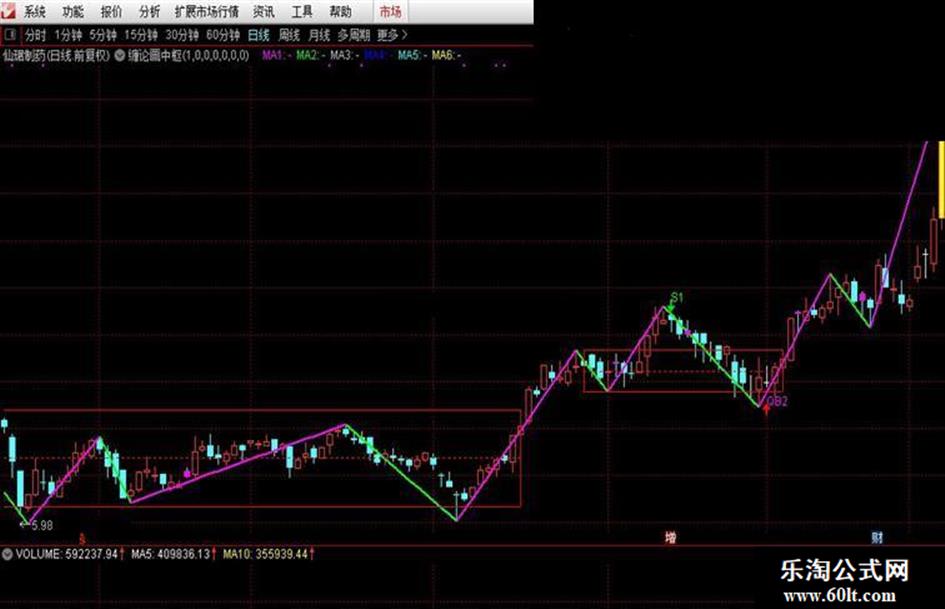The width and height of the screenshot is (945, 609).
Task: Click the 仙琚制药 stock title
Action: (x=24, y=55)
